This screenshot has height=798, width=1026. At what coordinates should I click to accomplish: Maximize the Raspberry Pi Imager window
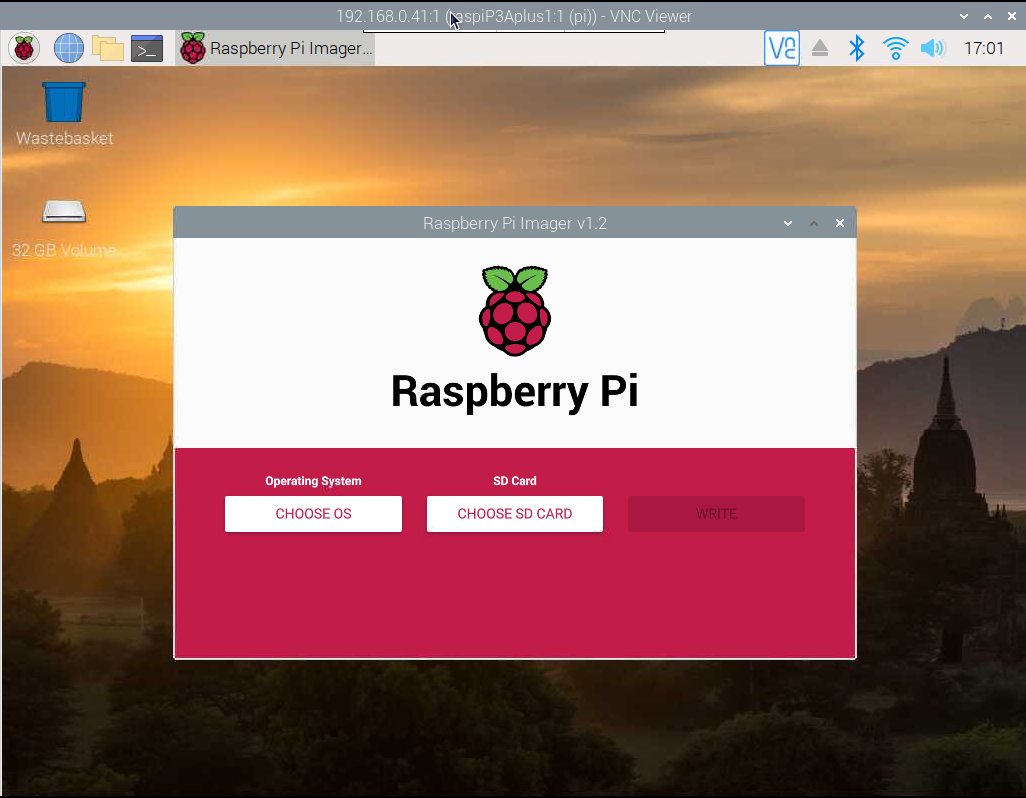[x=814, y=223]
